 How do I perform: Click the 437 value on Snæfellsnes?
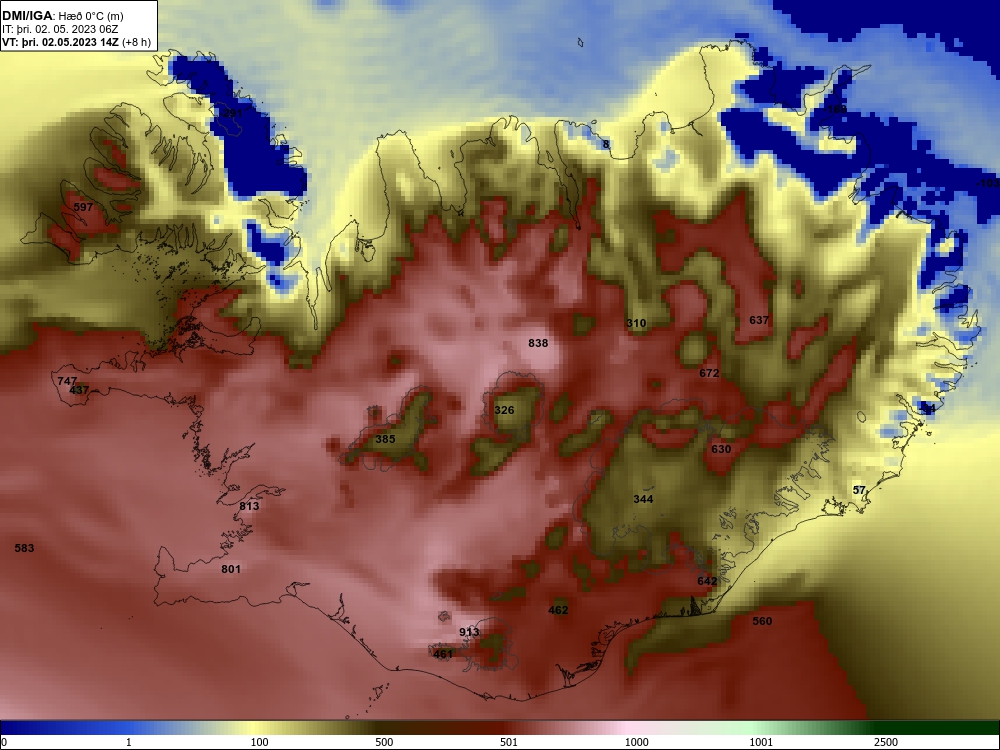(x=79, y=390)
